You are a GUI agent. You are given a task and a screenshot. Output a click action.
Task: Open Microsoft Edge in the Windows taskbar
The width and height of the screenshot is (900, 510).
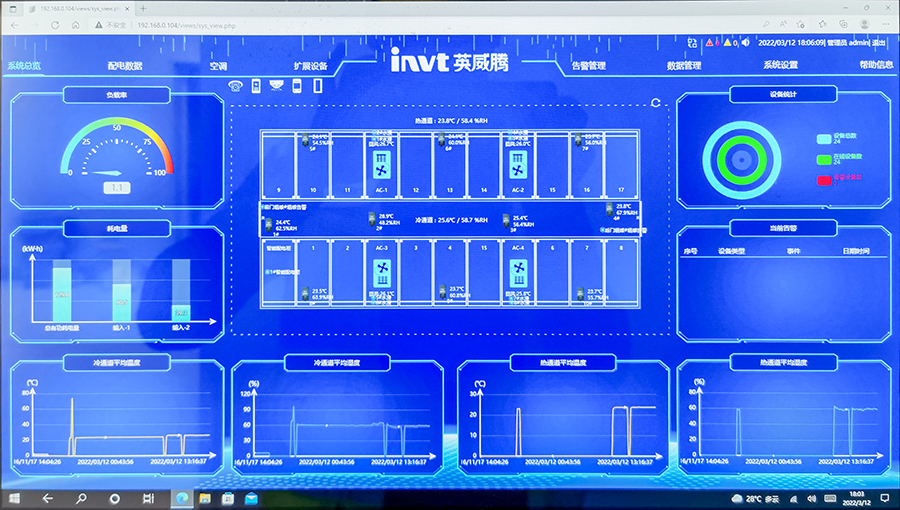tap(181, 498)
